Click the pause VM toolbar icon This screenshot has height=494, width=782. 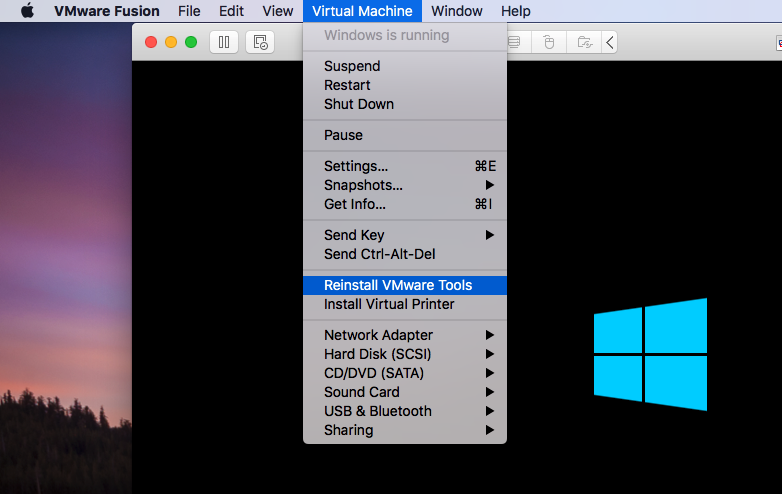[224, 42]
